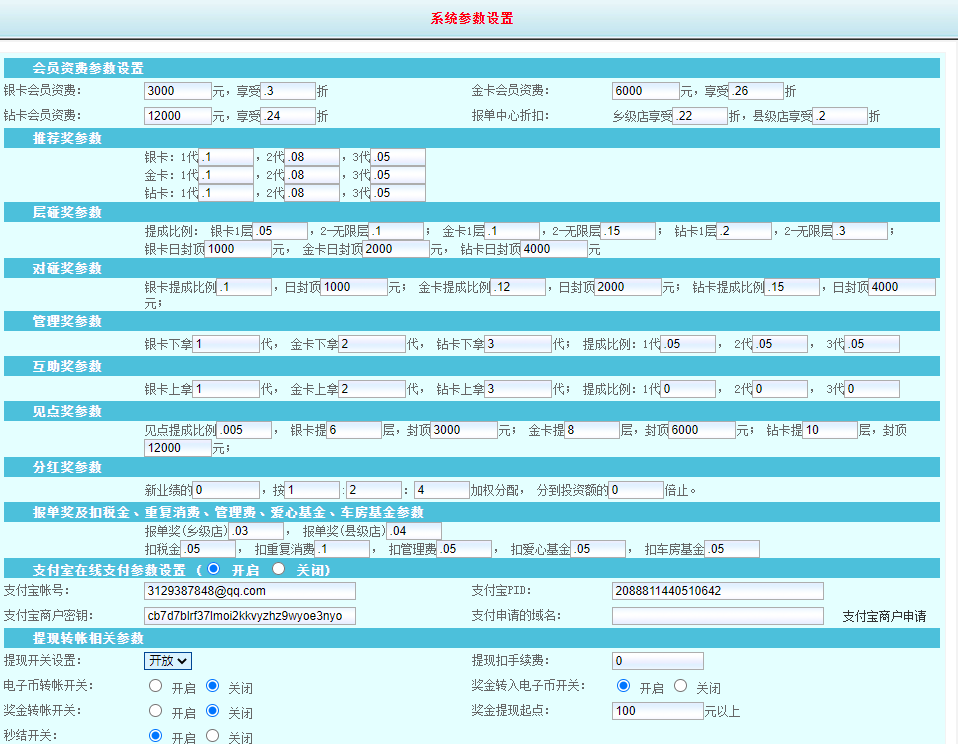Select 关闭 for 奖金转入电子币开关
Image resolution: width=958 pixels, height=744 pixels.
[681, 686]
